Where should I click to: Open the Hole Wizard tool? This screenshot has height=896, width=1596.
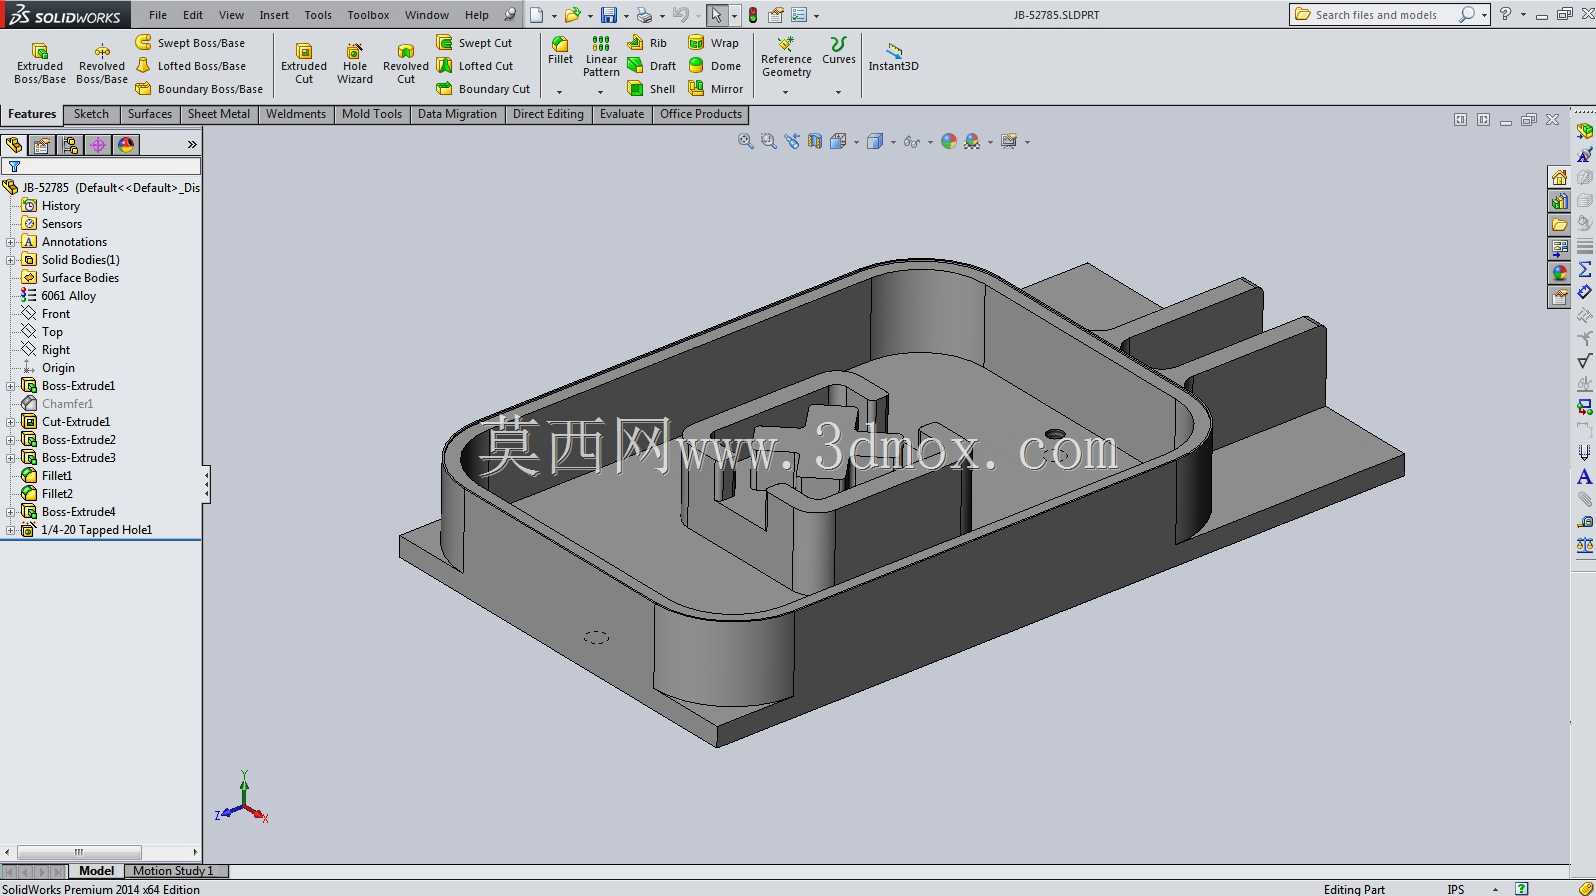click(x=355, y=63)
